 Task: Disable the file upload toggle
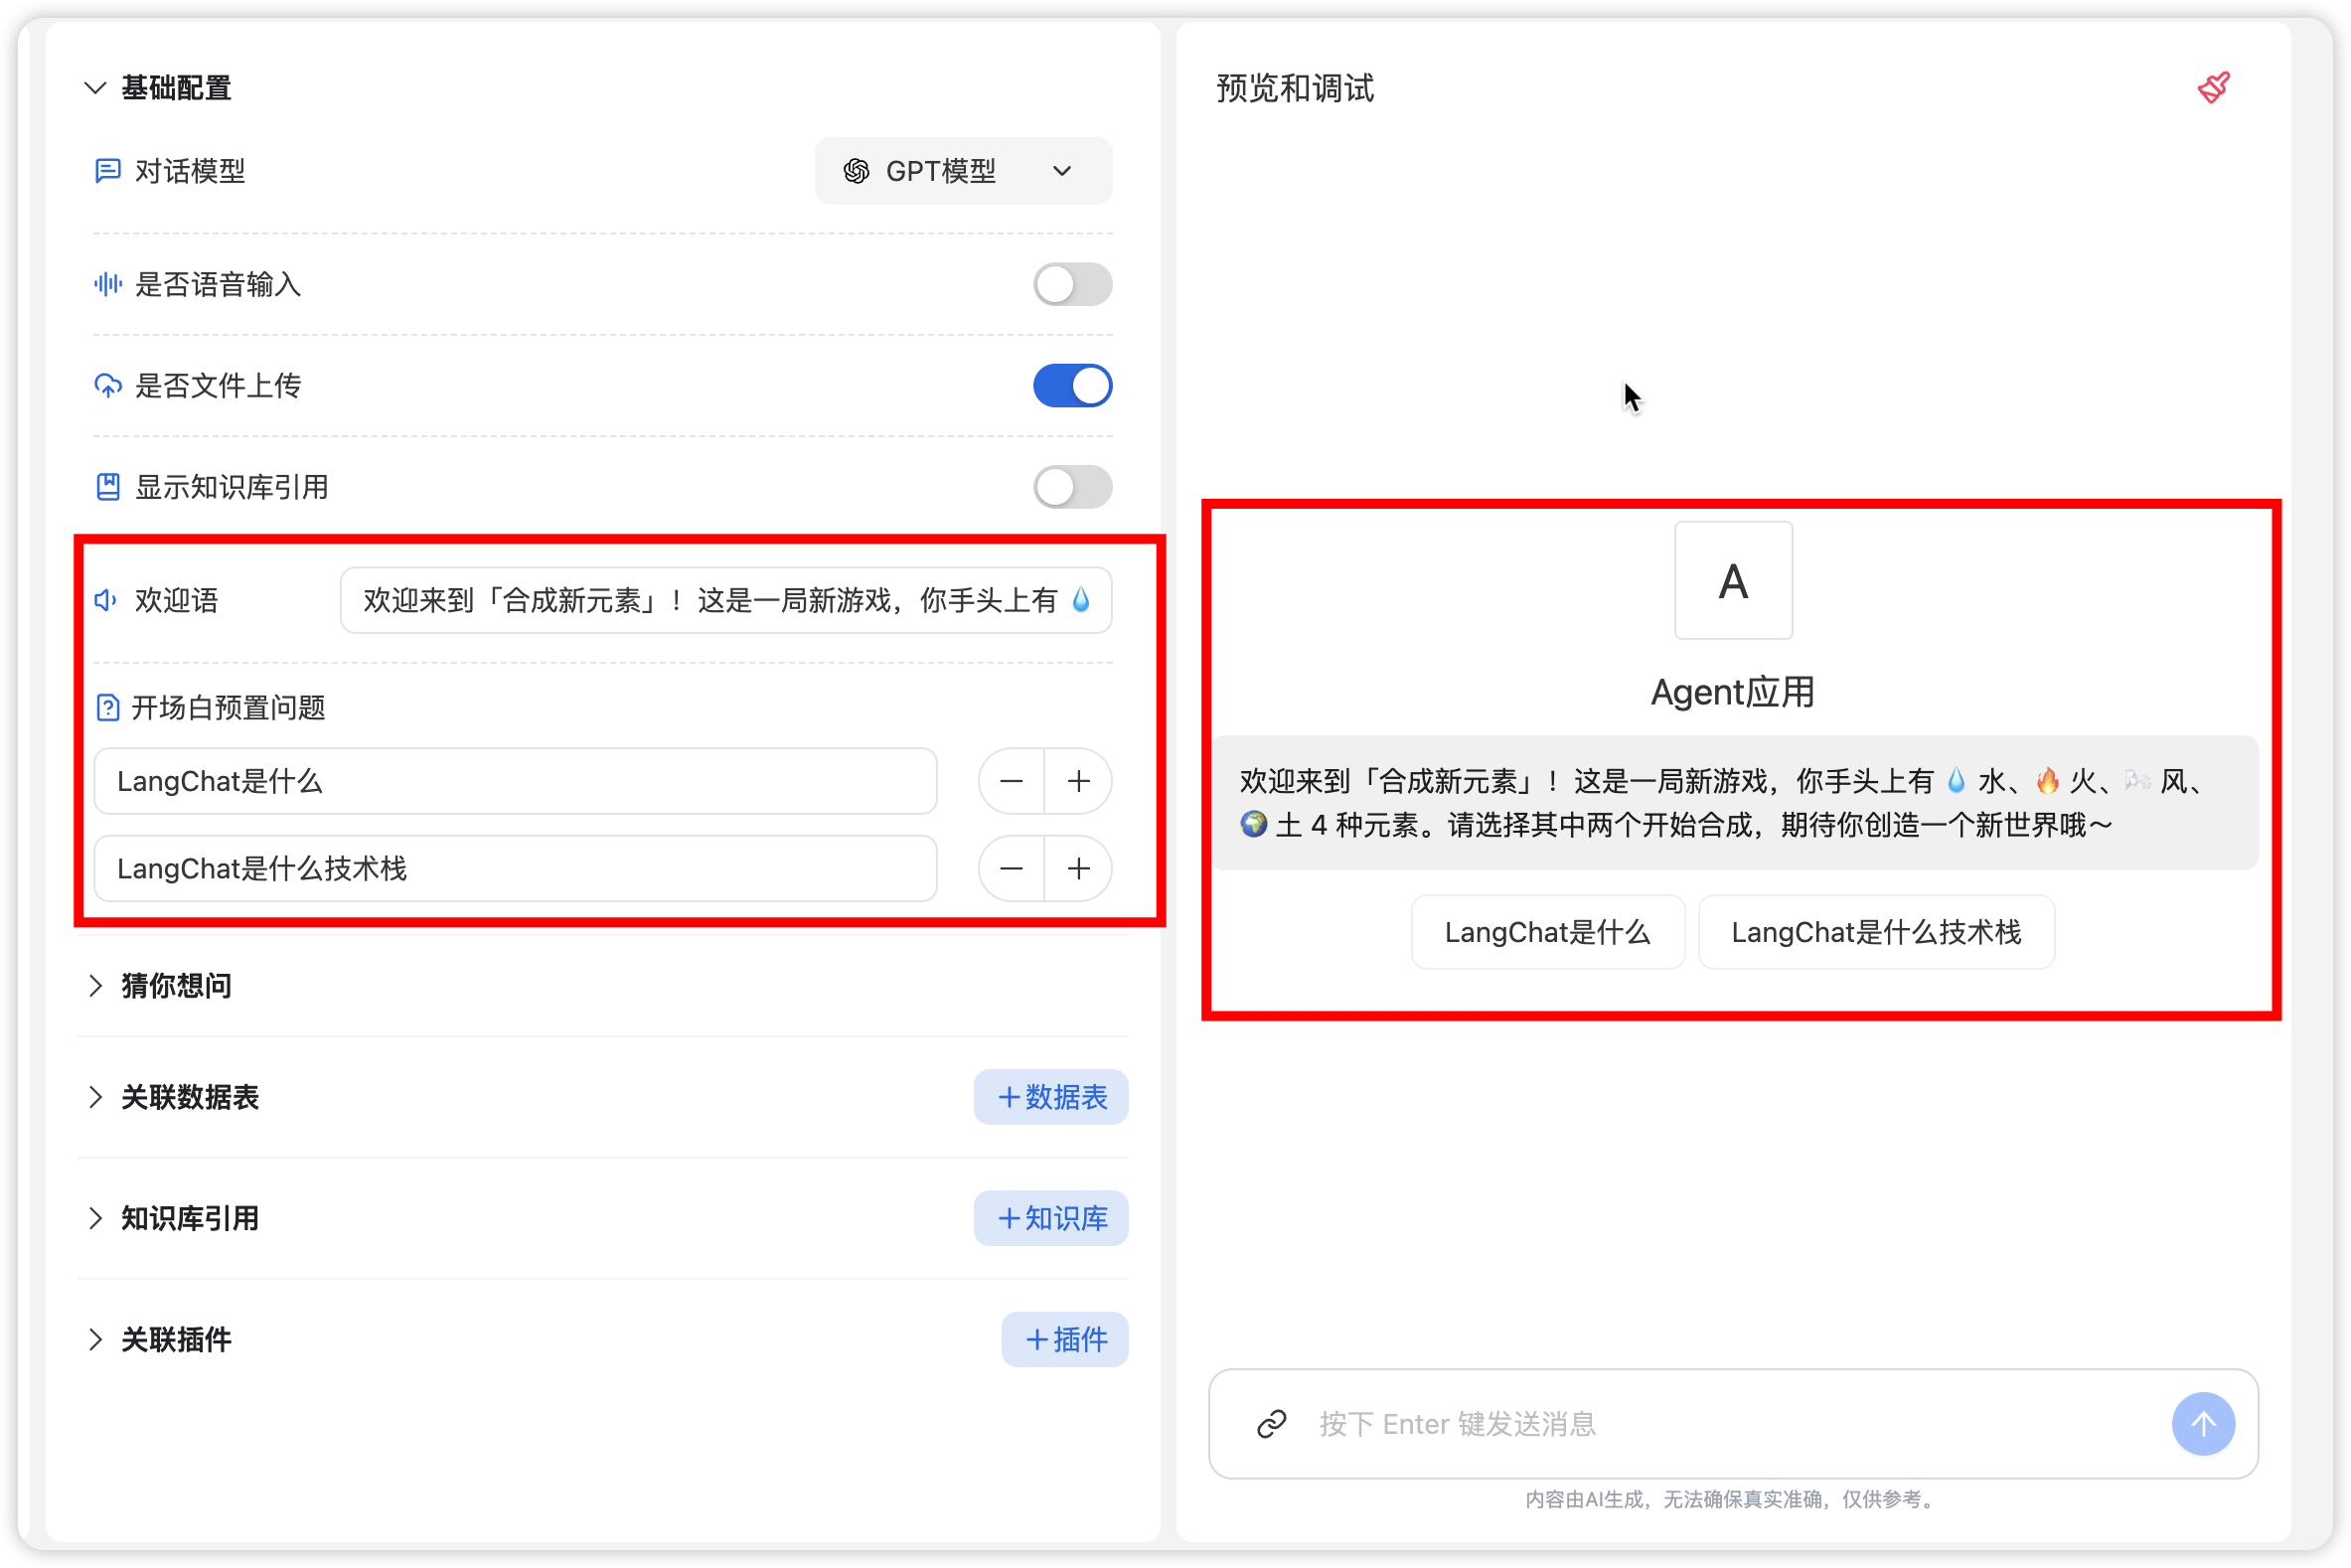[x=1071, y=386]
